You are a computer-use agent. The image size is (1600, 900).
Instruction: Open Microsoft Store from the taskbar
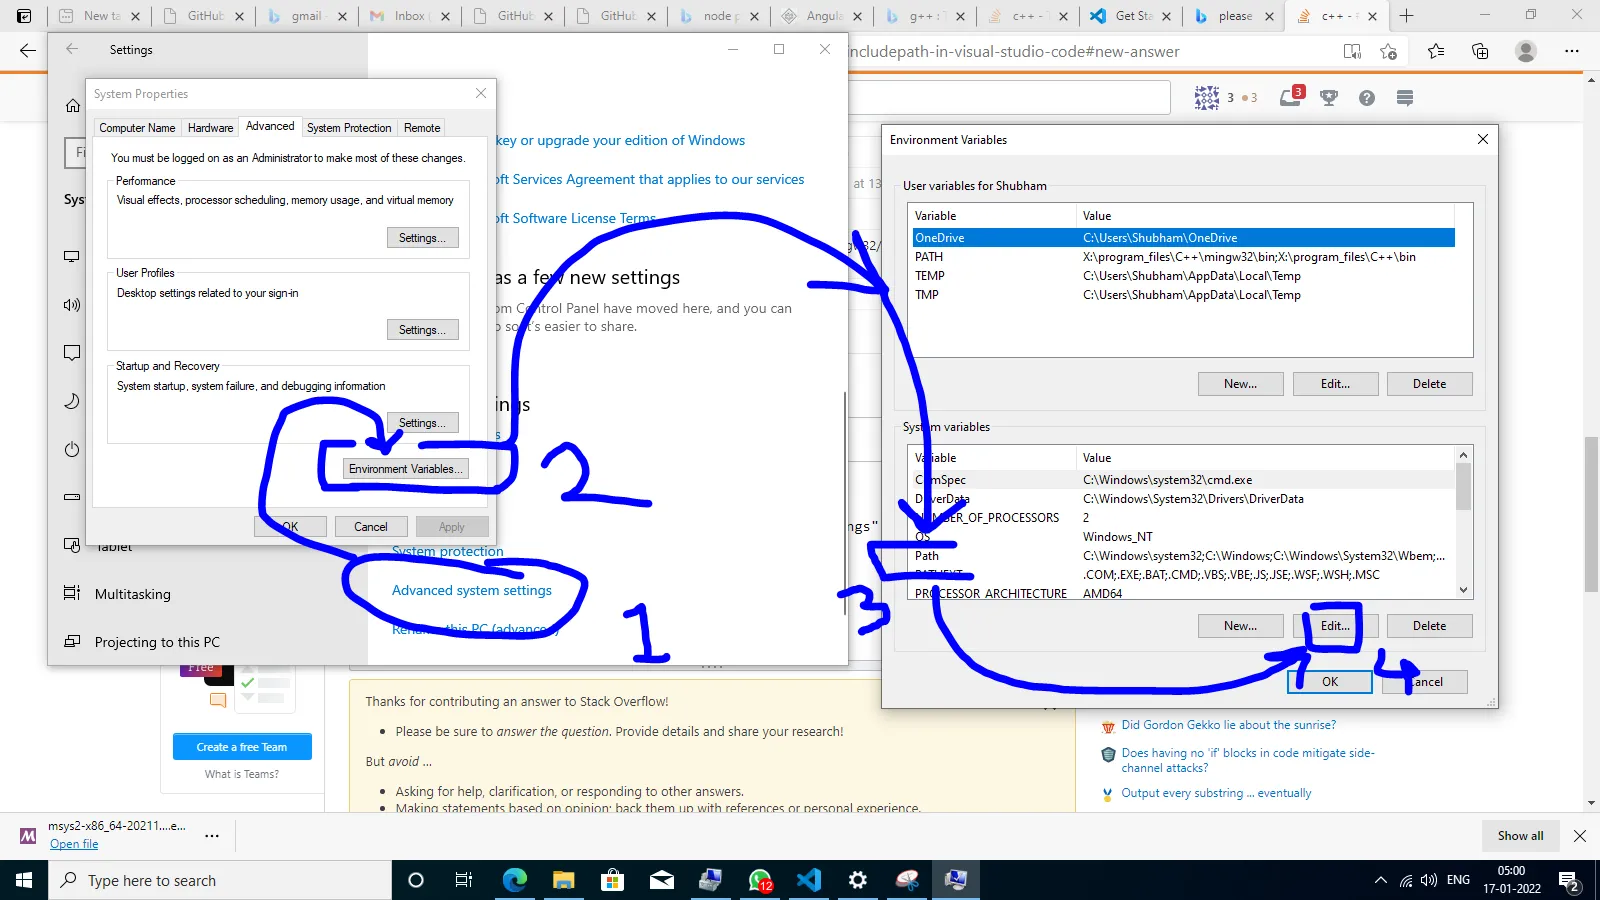[x=613, y=880]
